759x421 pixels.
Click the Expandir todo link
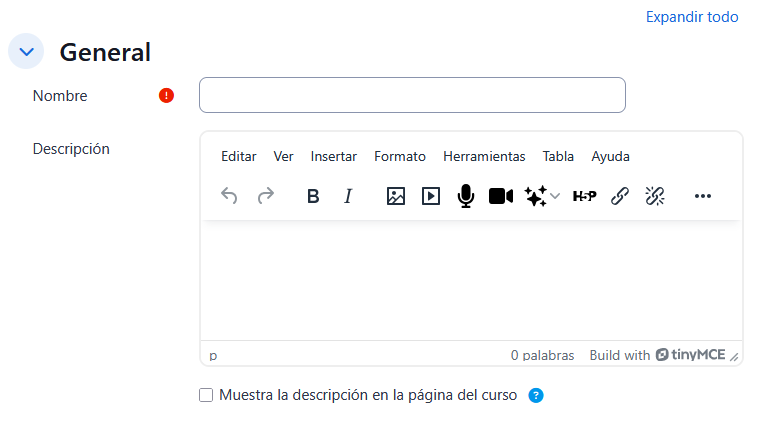coord(692,17)
